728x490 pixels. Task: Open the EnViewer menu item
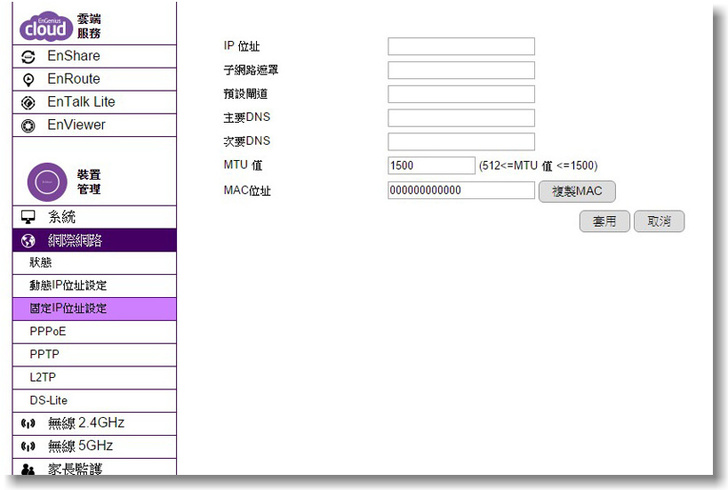pyautogui.click(x=94, y=125)
